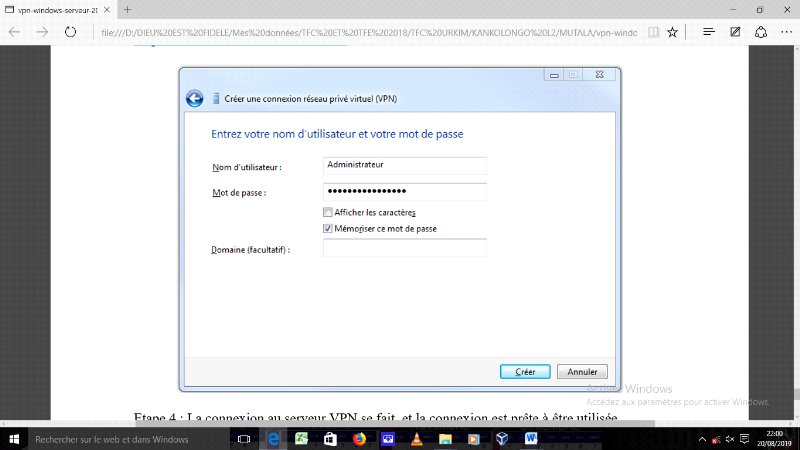Uncheck Mémoriser ce mot de passe
This screenshot has width=800, height=450.
tap(328, 229)
